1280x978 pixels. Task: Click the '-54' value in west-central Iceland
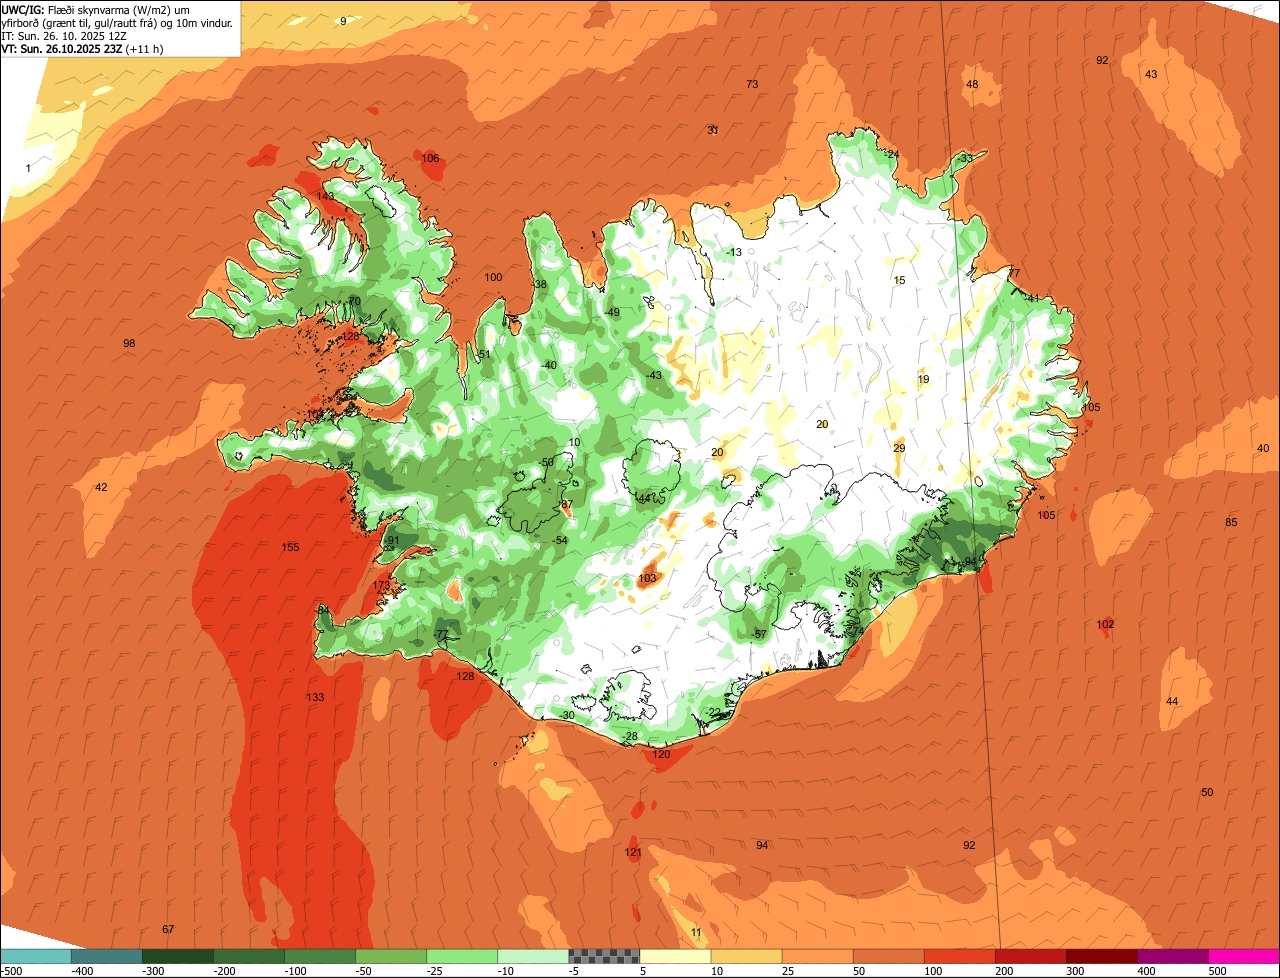[560, 540]
